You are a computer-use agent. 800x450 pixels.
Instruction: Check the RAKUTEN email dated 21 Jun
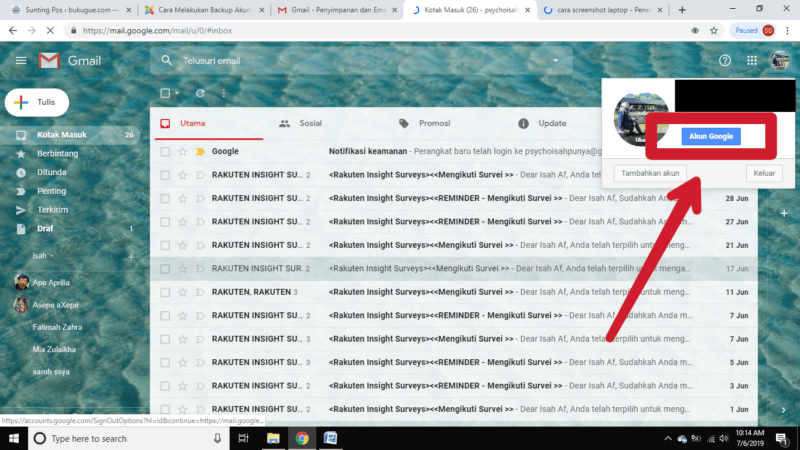(165, 245)
